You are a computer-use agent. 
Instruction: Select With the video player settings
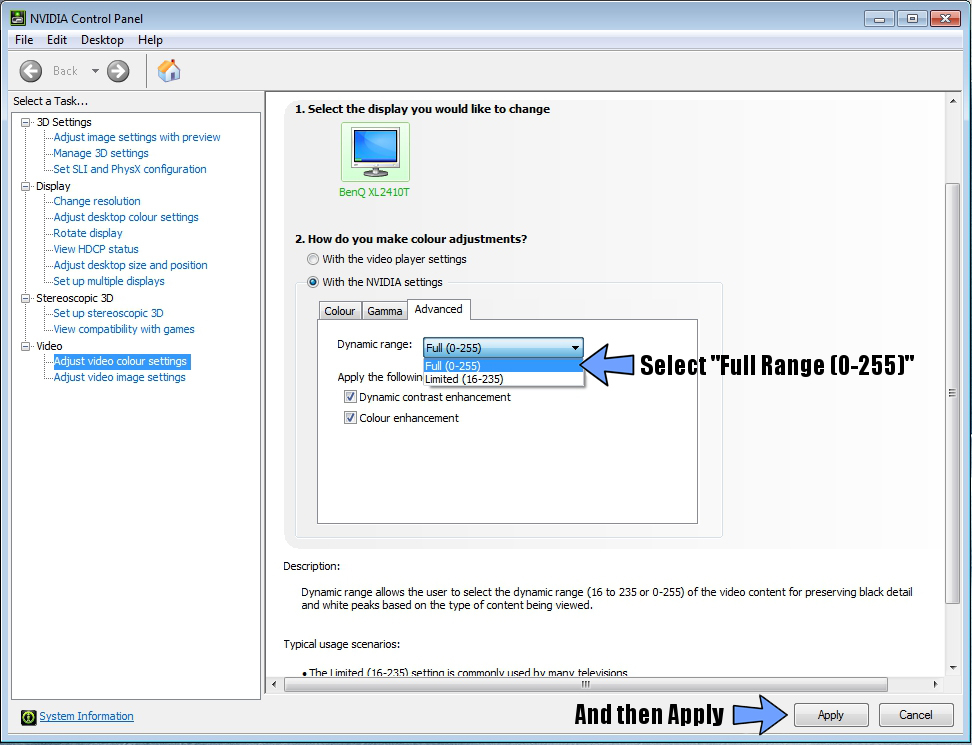click(313, 259)
